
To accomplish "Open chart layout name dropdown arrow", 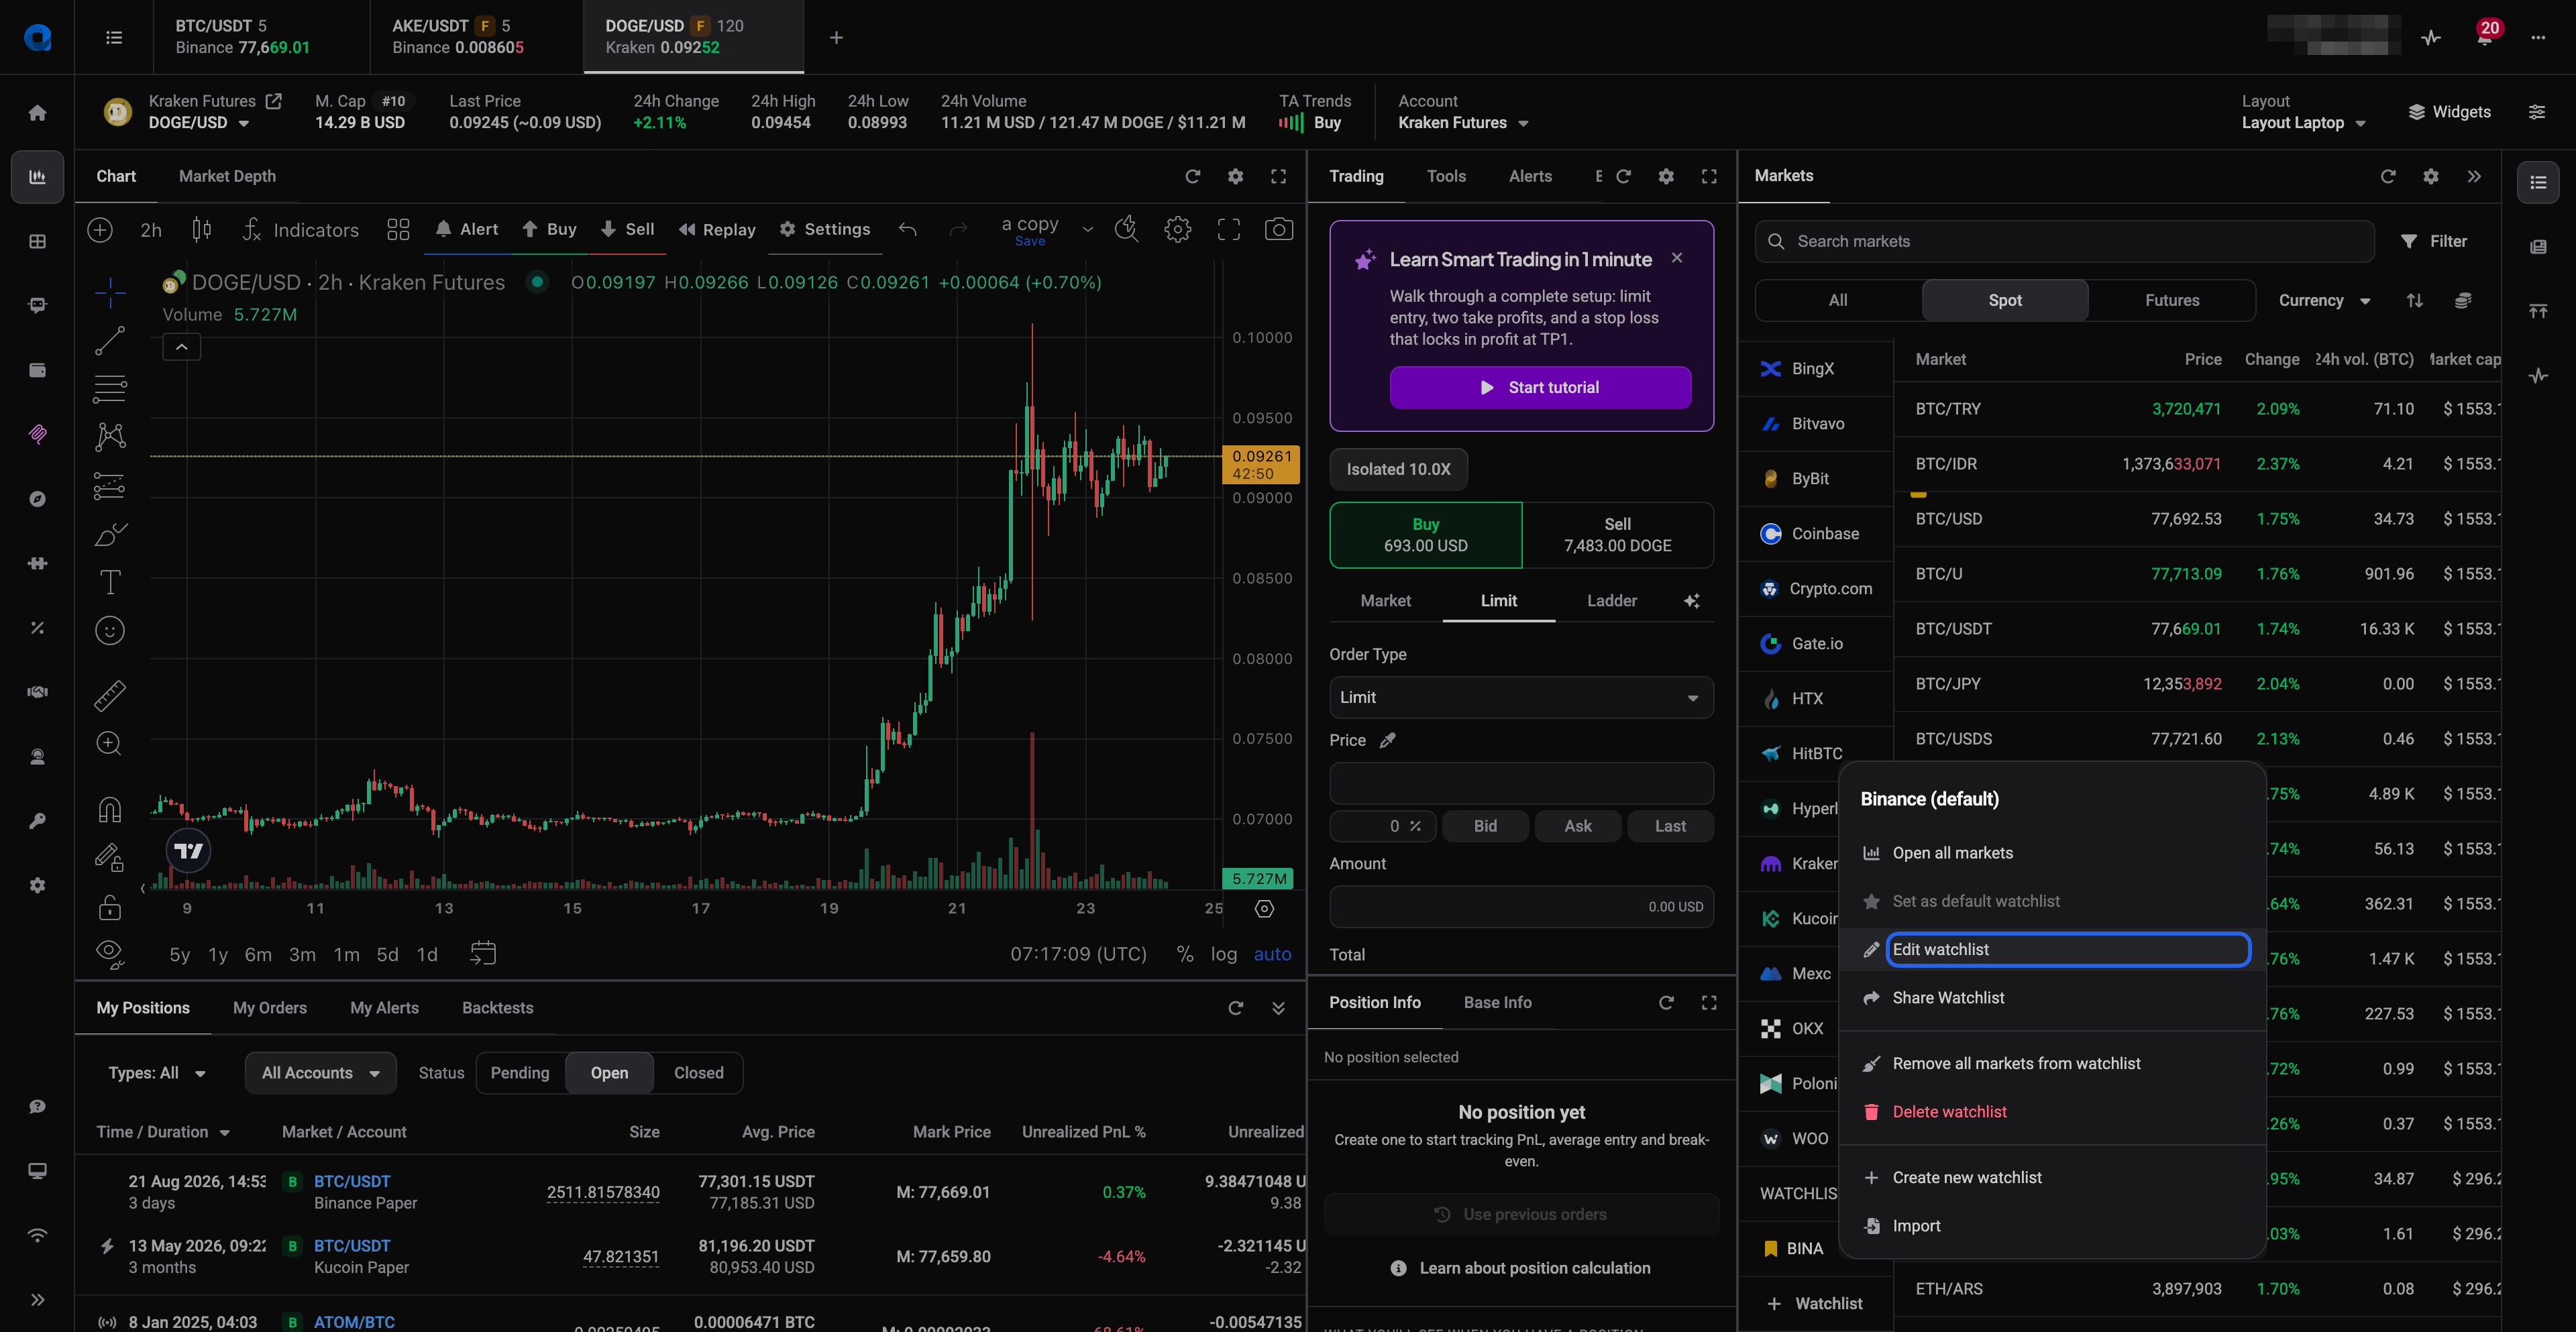I will [1087, 229].
